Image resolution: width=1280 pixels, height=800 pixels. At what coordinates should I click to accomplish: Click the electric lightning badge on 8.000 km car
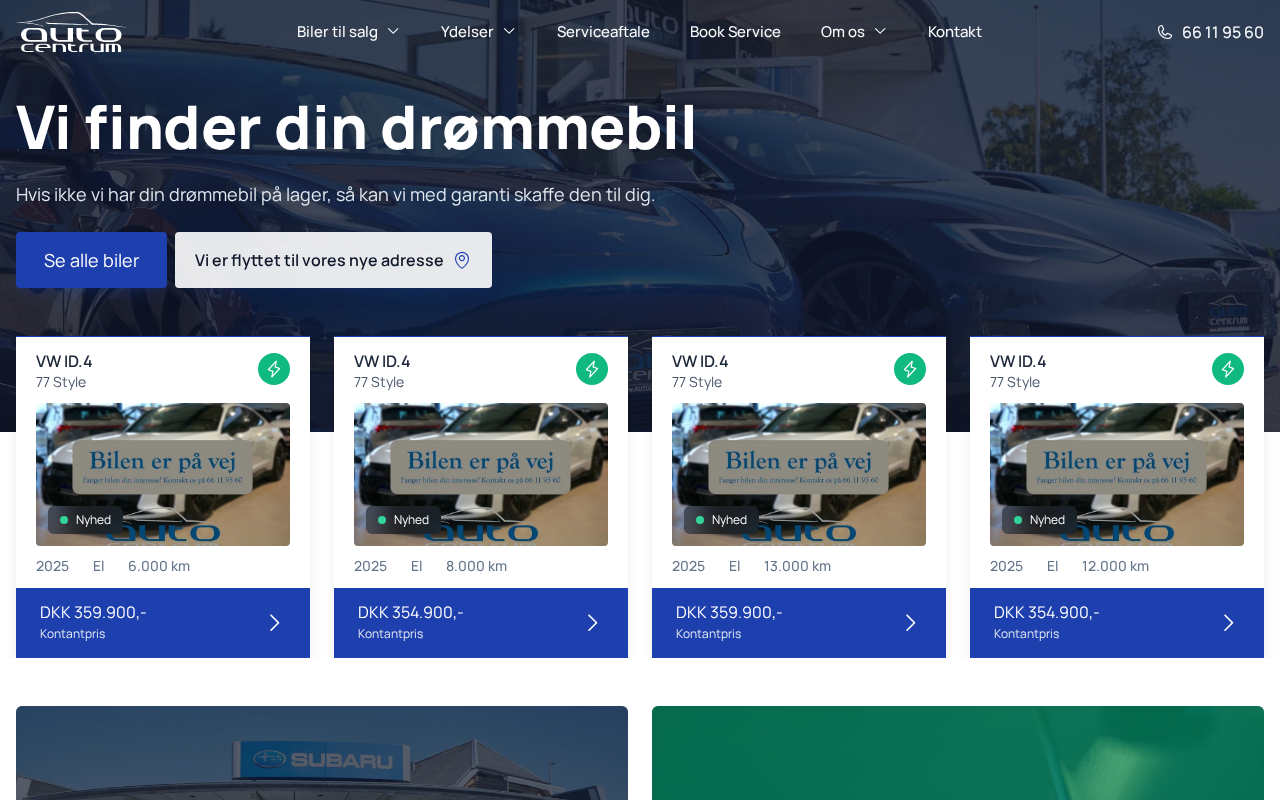coord(592,369)
